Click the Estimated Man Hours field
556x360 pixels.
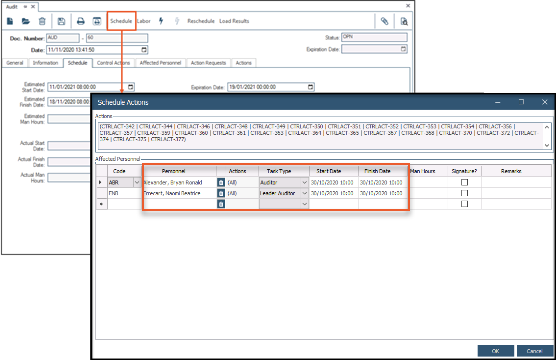(x=69, y=119)
